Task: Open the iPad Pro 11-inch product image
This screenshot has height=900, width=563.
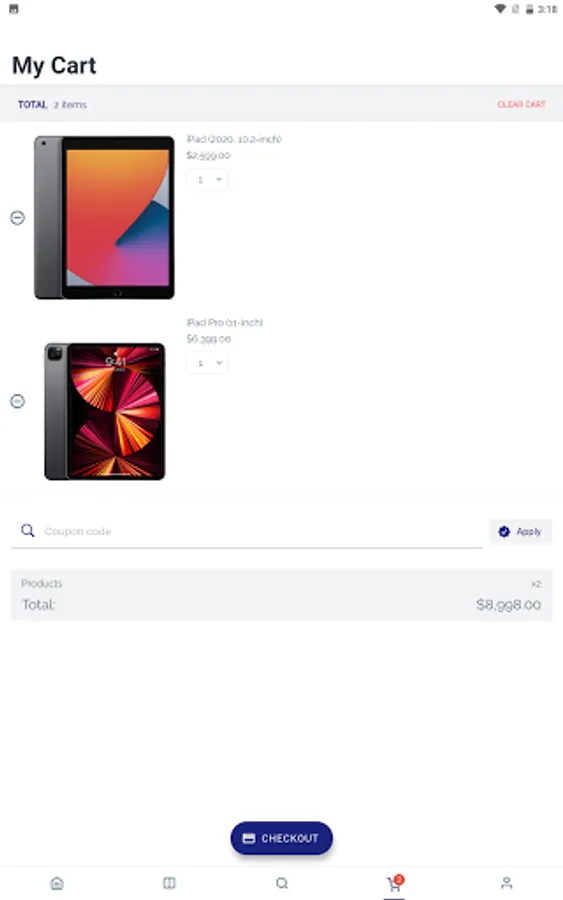Action: click(104, 411)
